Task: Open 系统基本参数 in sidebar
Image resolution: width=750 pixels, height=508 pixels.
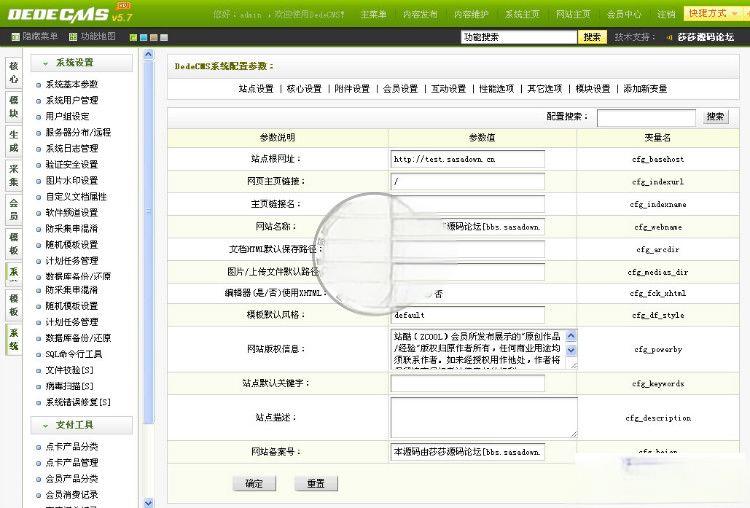Action: 72,85
